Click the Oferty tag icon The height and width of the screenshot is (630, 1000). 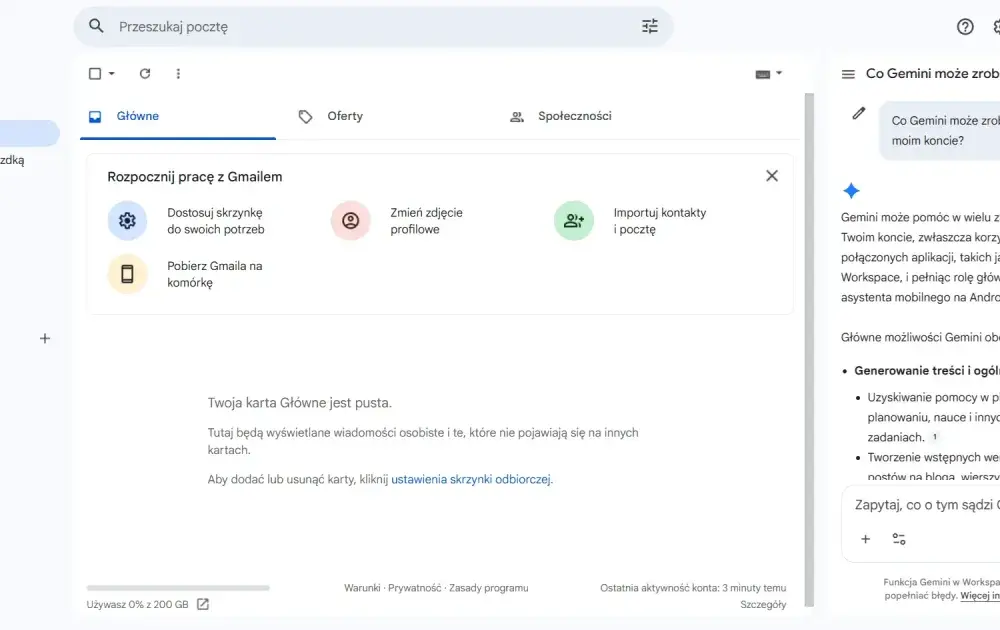click(305, 116)
